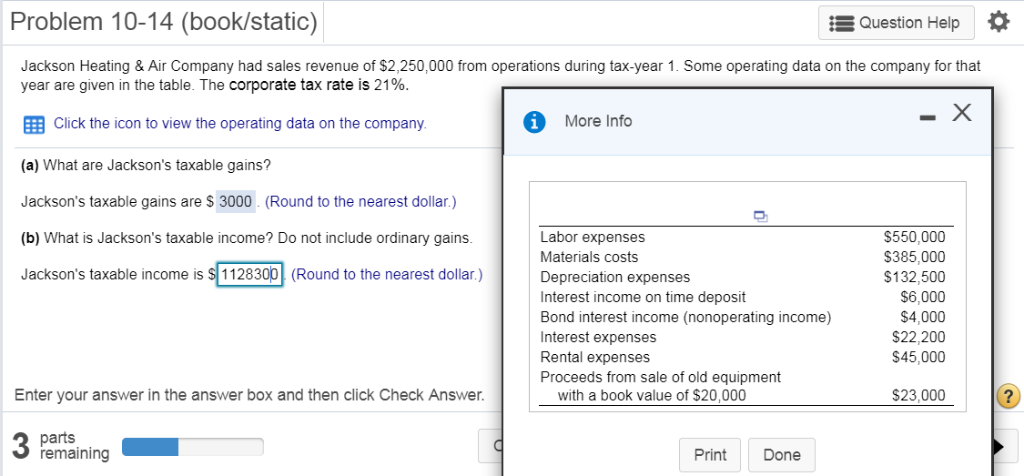Image resolution: width=1024 pixels, height=476 pixels.
Task: Click 'Proceeds from sale of old equipment' label
Action: 660,377
